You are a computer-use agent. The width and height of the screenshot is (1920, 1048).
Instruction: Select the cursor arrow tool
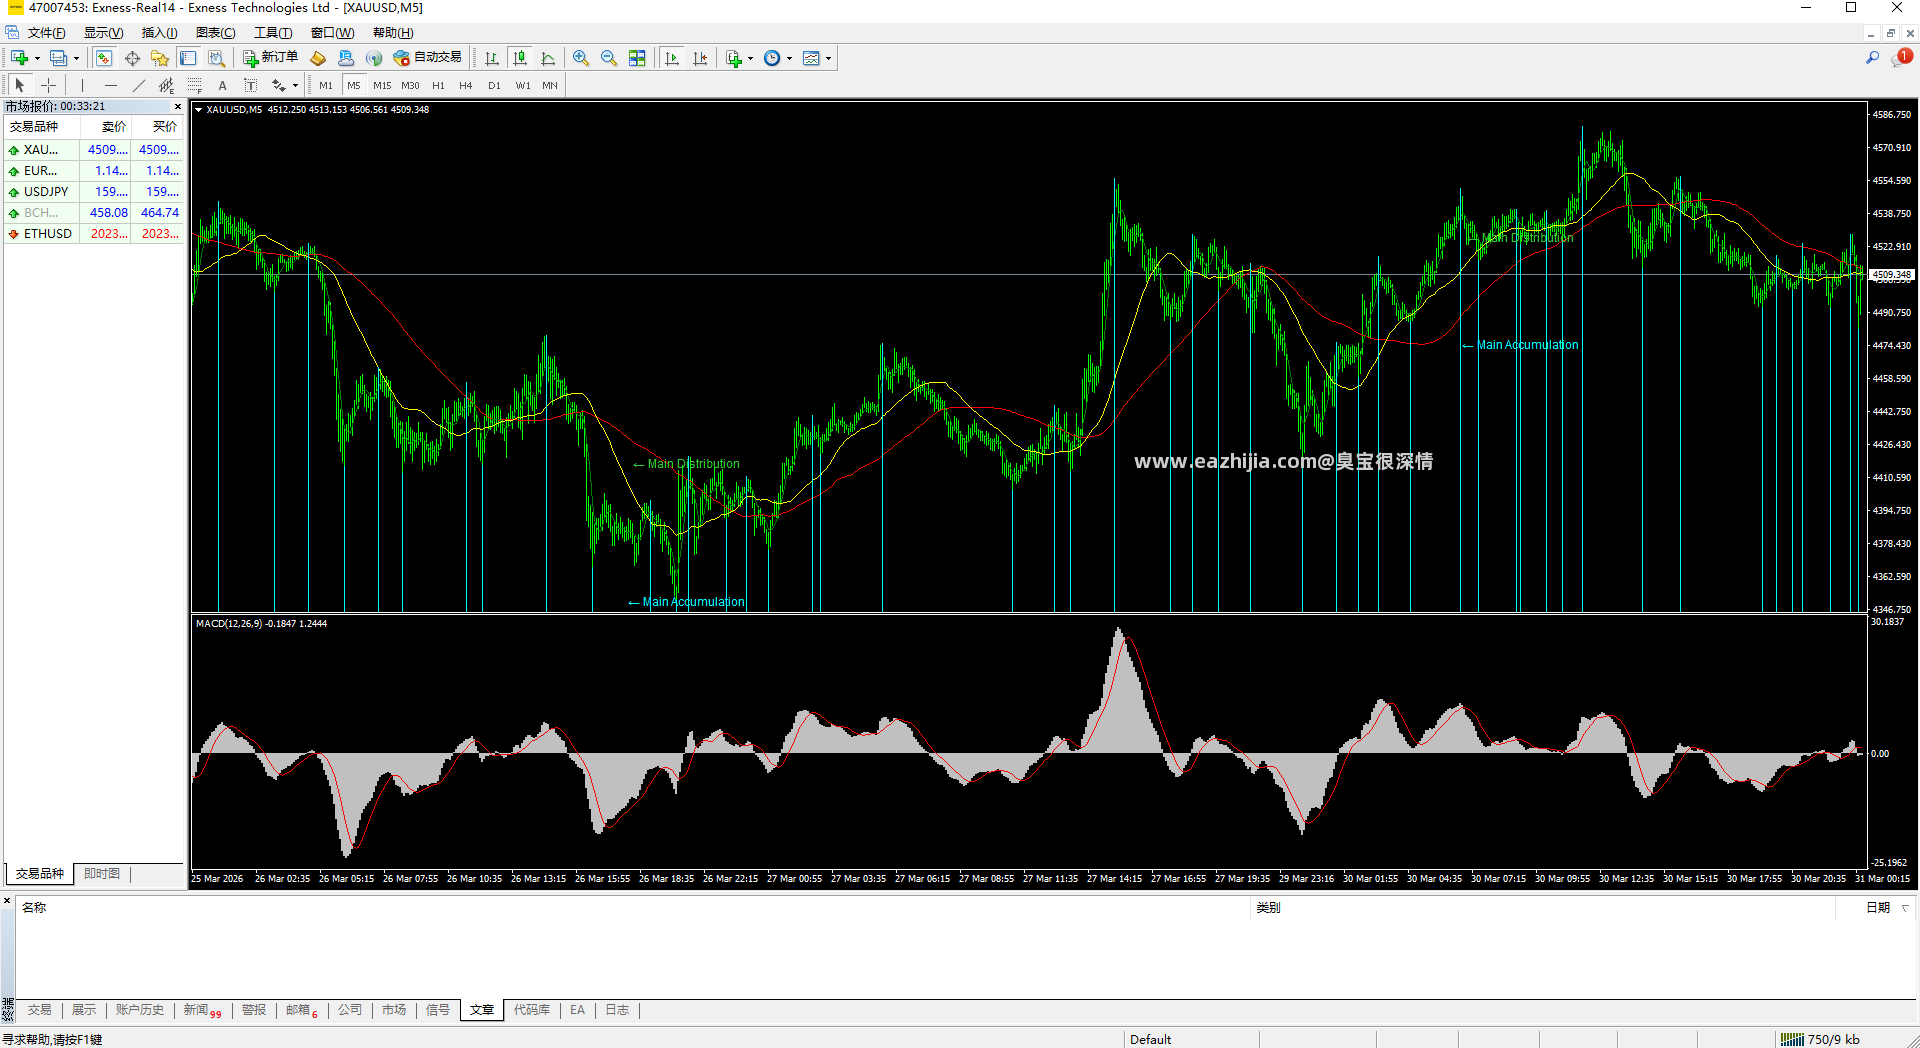point(20,86)
